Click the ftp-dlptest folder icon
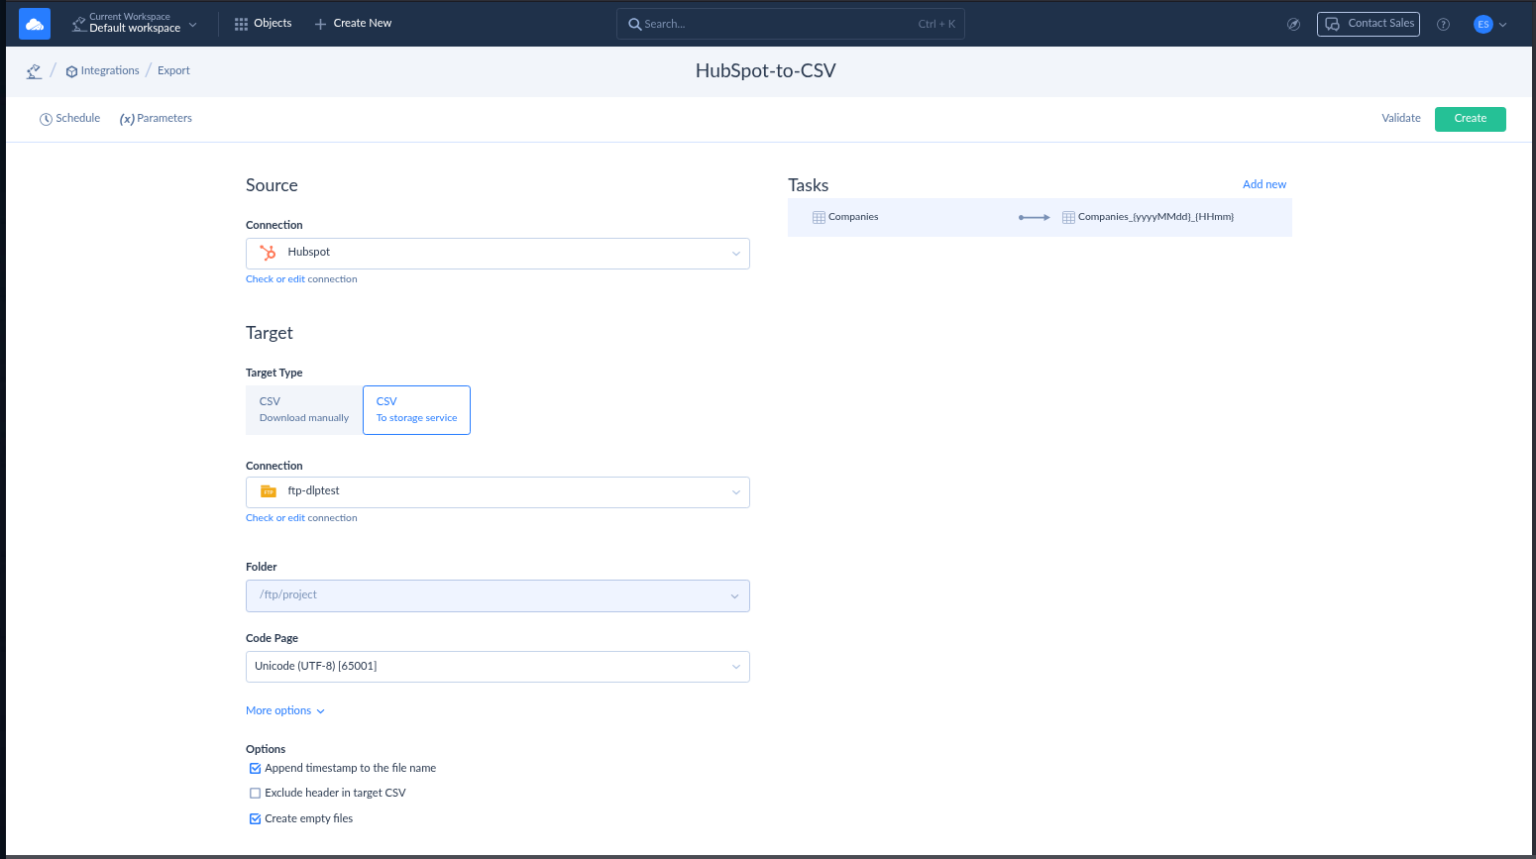The width and height of the screenshot is (1536, 859). coord(267,491)
